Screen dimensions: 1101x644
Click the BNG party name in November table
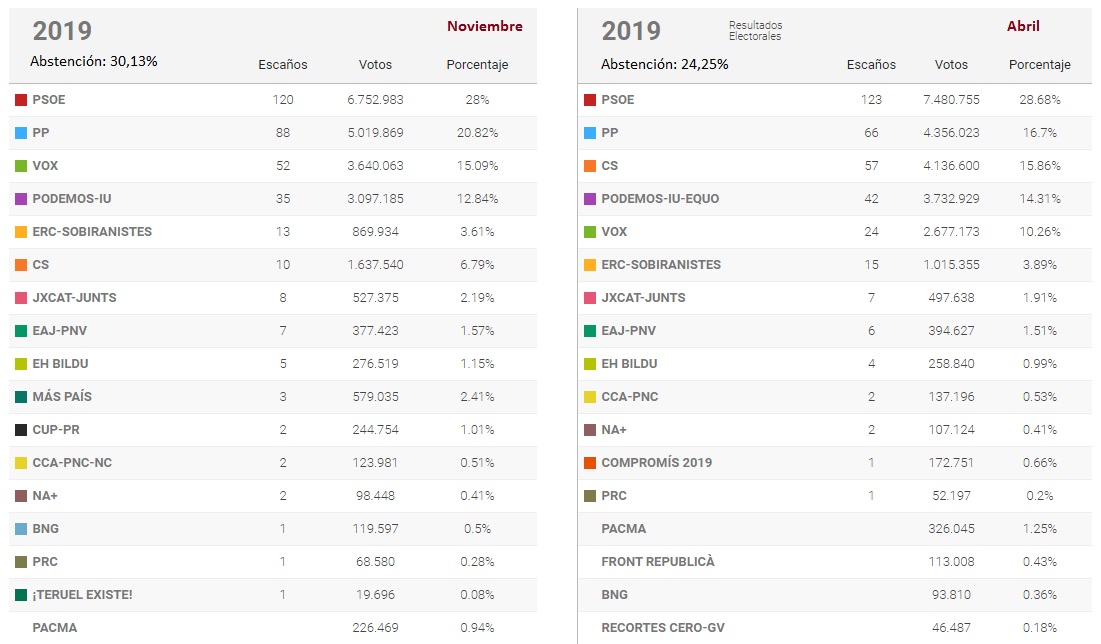coord(46,529)
